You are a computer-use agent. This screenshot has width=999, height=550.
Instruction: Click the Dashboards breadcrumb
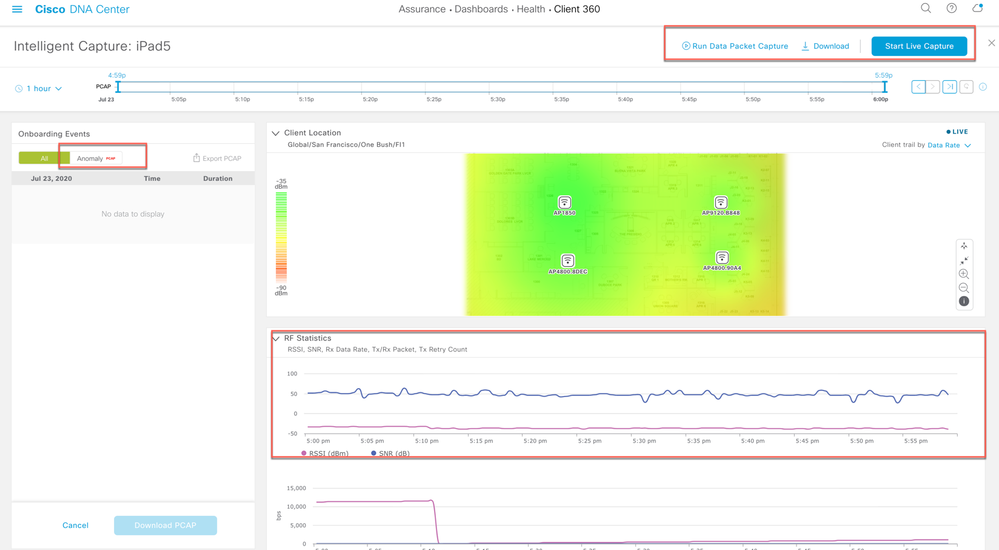pyautogui.click(x=481, y=9)
